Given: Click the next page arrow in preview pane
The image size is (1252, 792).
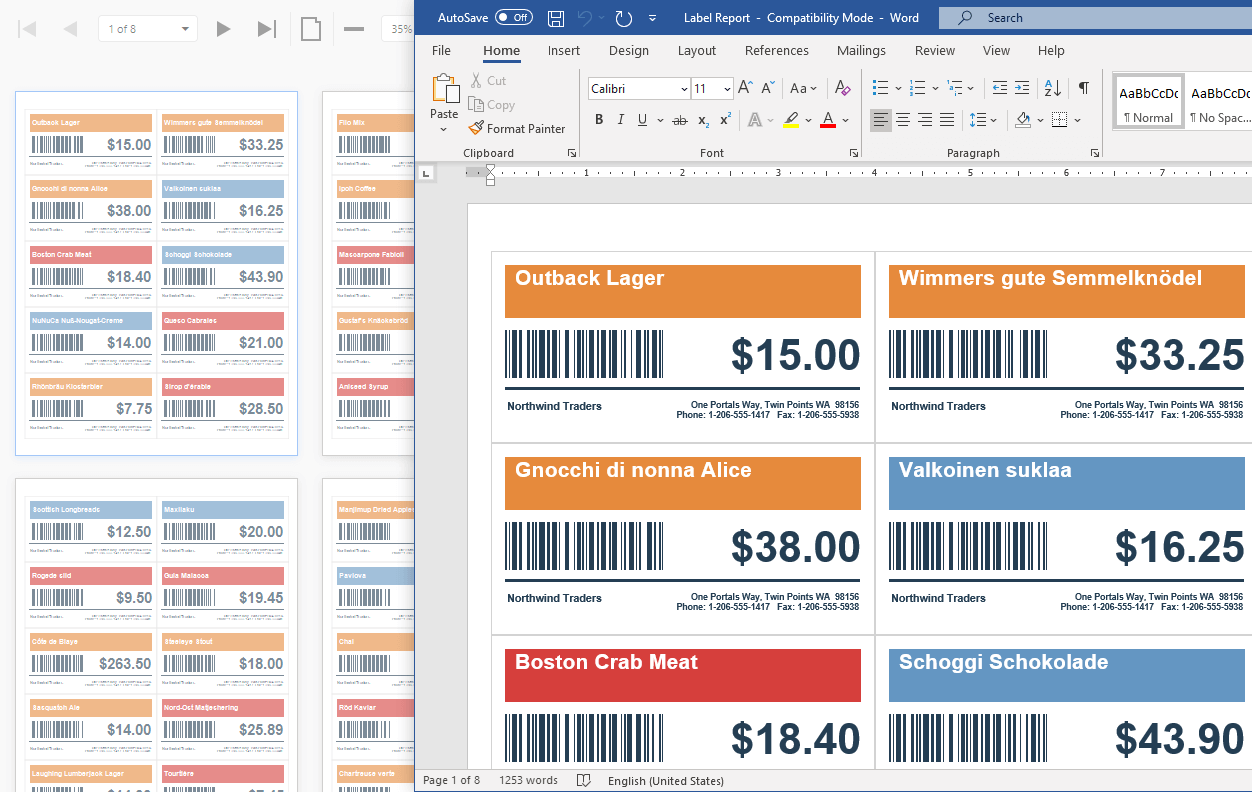Looking at the screenshot, I should [223, 29].
